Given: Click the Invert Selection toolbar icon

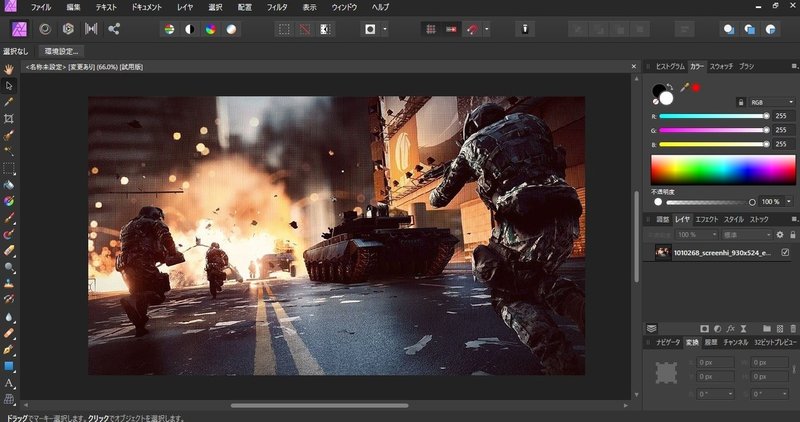Looking at the screenshot, I should coord(326,30).
